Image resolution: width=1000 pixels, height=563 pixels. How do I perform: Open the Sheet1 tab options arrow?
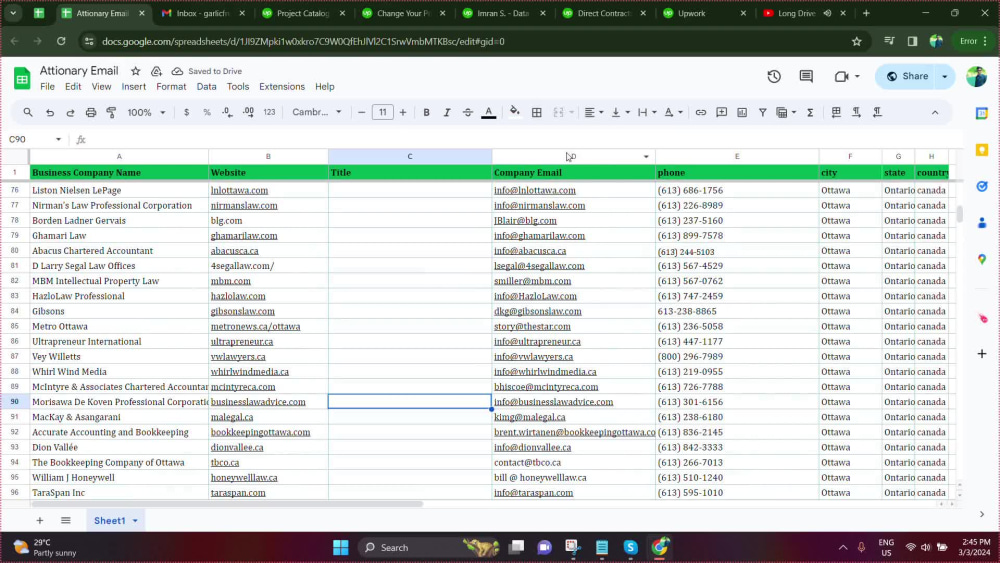tap(135, 521)
